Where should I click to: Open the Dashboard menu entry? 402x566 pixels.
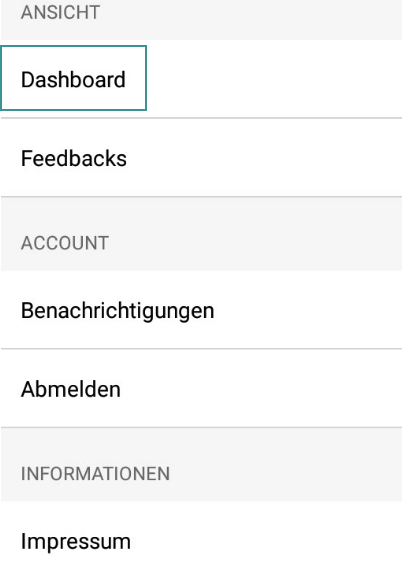(x=73, y=78)
